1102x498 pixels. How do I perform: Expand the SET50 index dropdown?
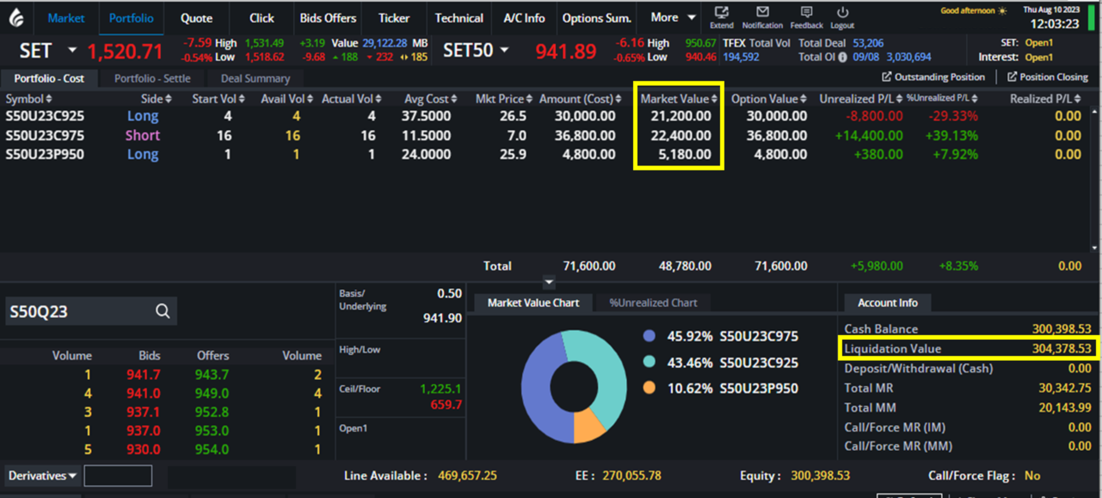click(x=504, y=50)
